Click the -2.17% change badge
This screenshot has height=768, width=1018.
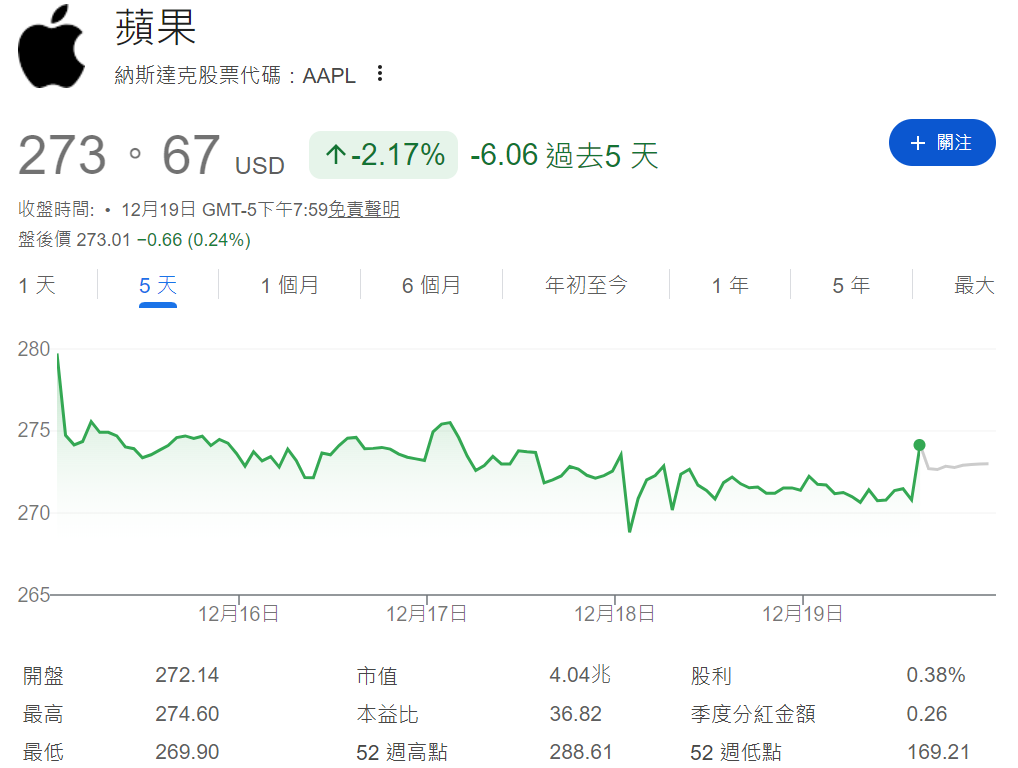383,155
